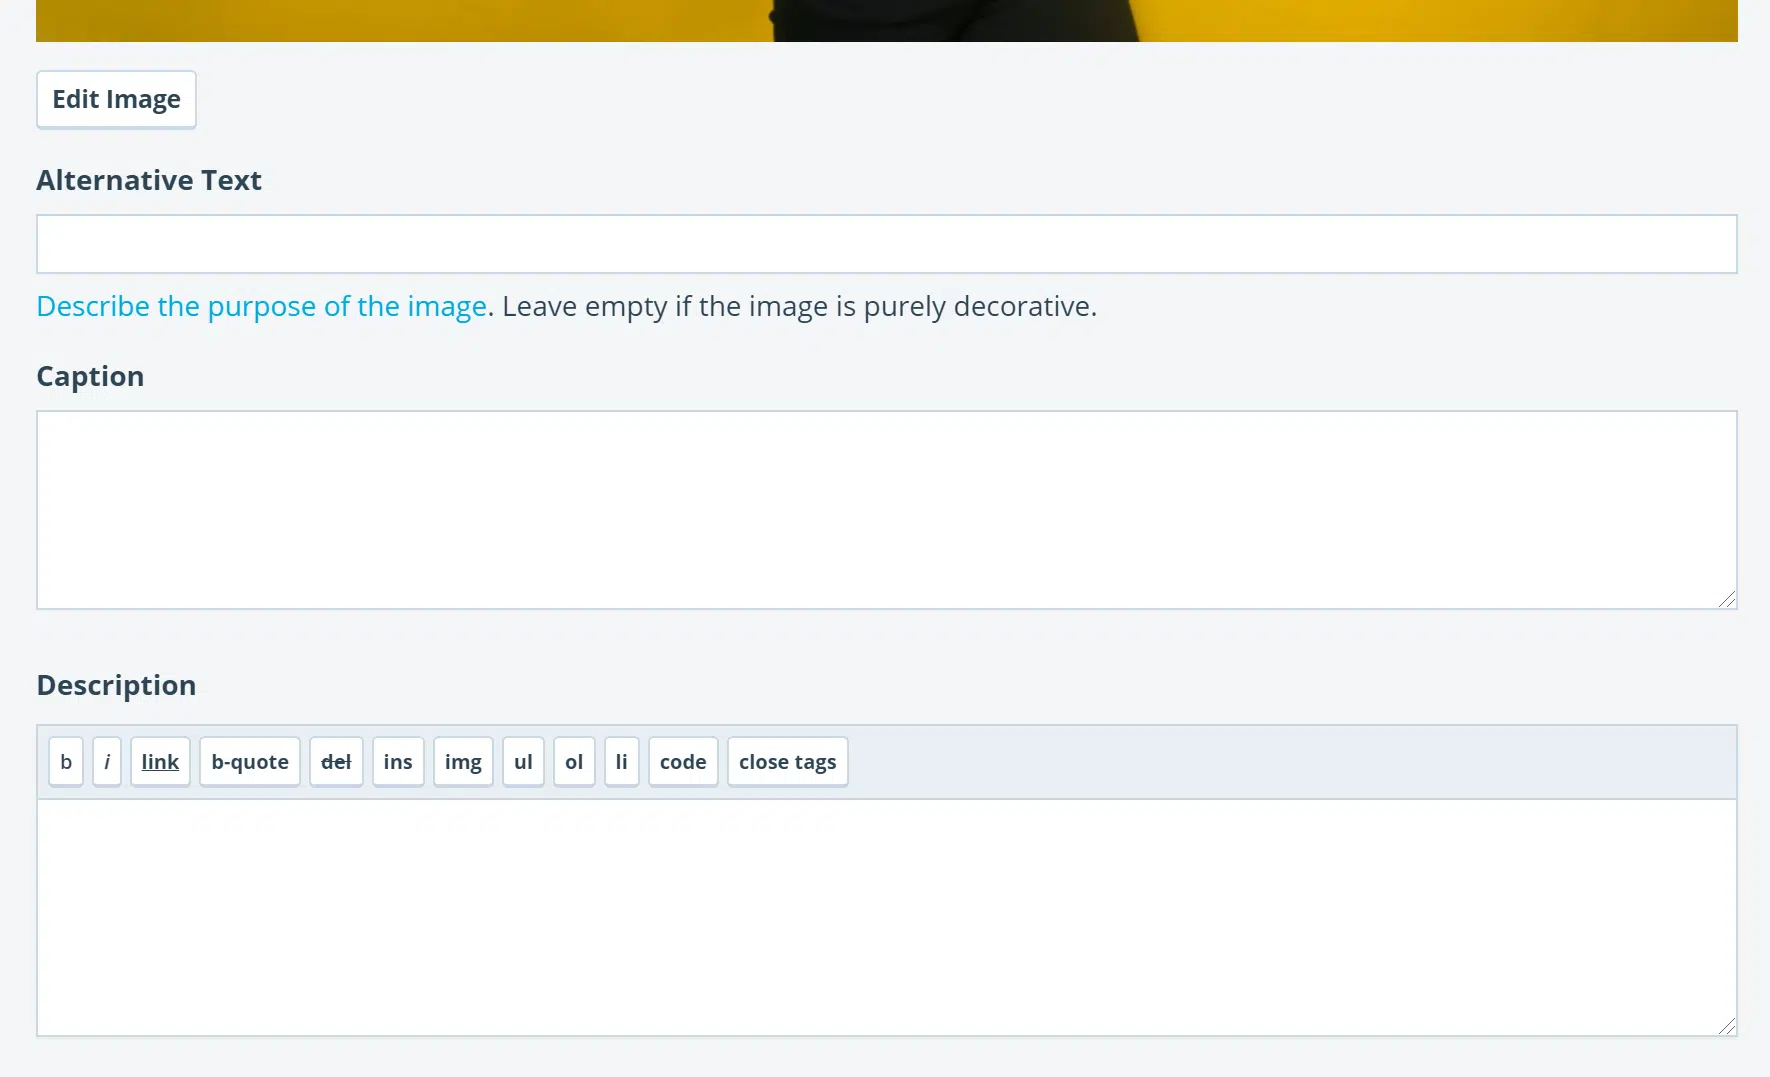The width and height of the screenshot is (1770, 1077).
Task: Start an unordered list with ul
Action: [523, 762]
